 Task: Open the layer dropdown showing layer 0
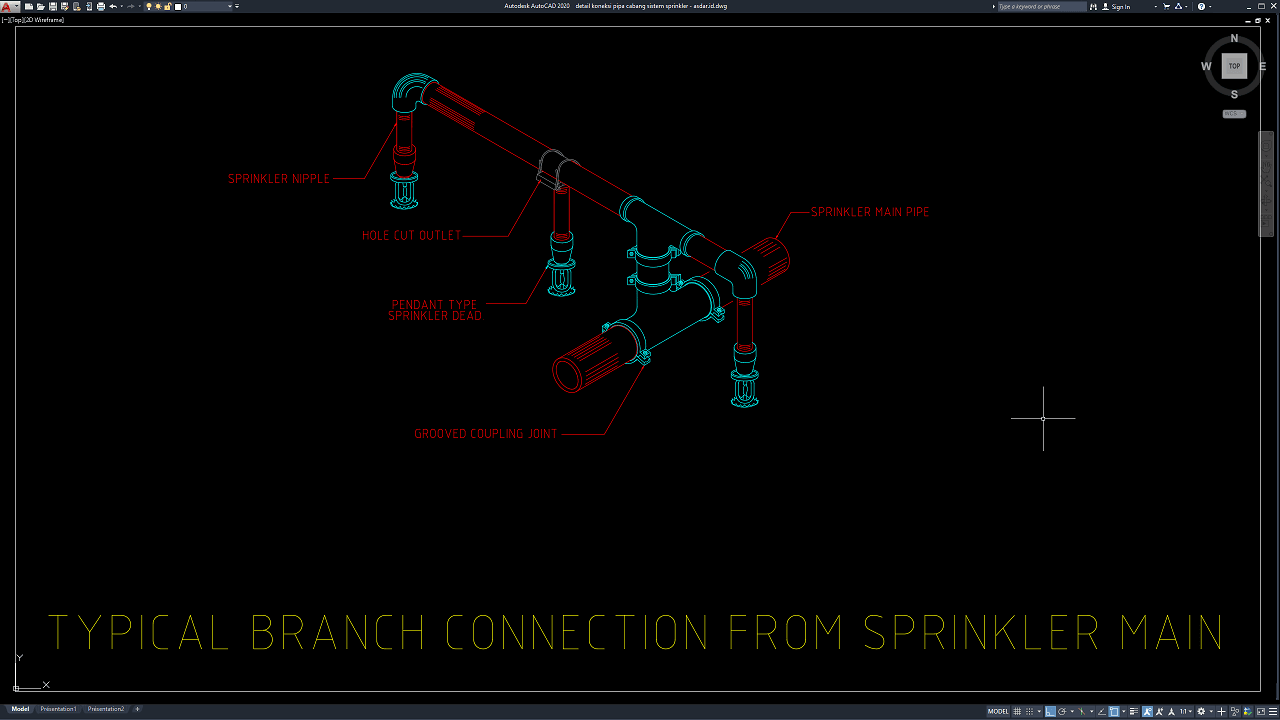click(205, 6)
